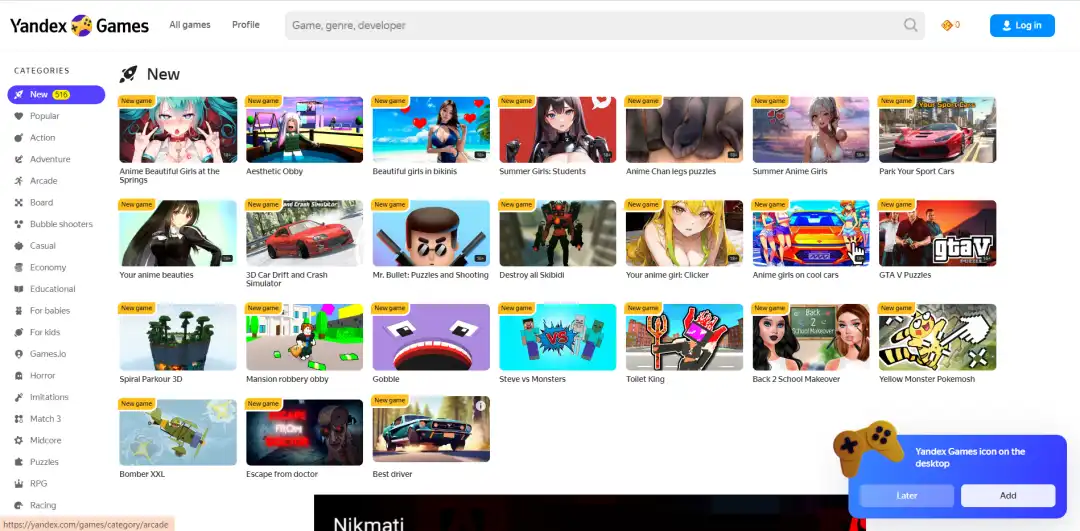Open the Economy category link

(48, 267)
